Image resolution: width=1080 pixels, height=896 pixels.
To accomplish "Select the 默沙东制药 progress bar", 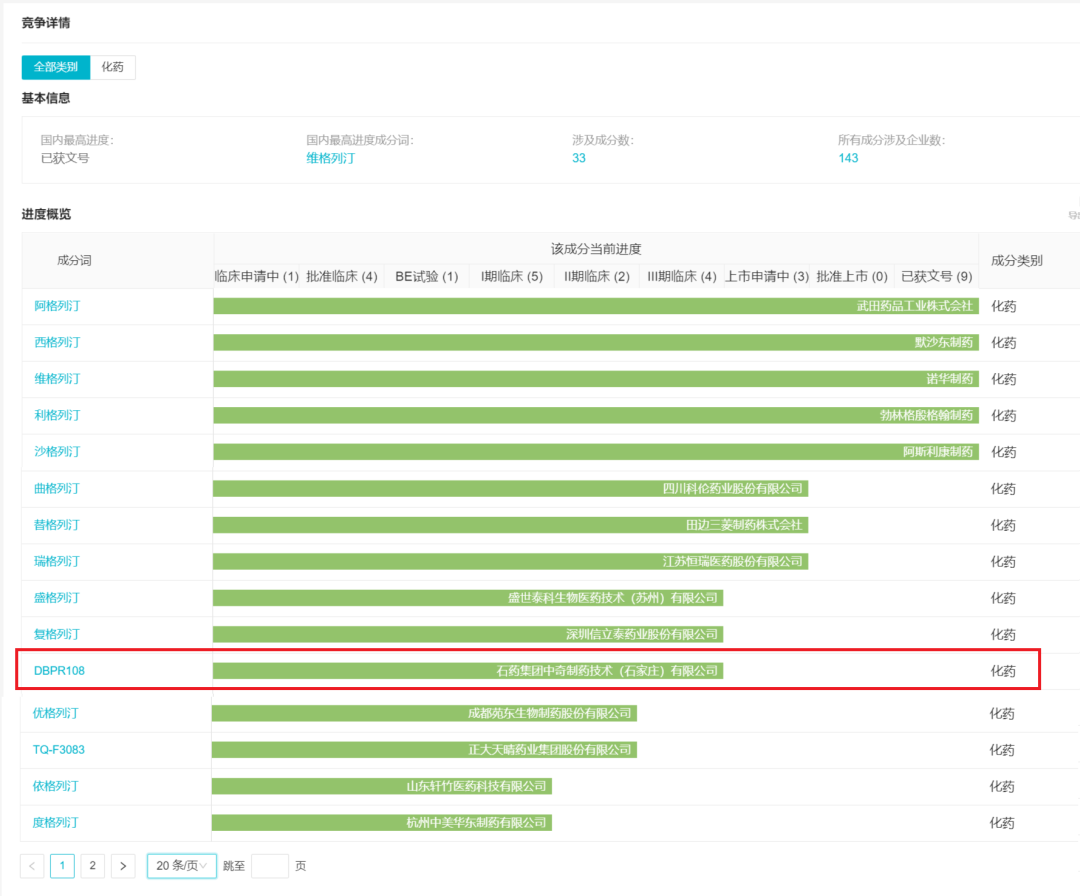I will pos(596,342).
